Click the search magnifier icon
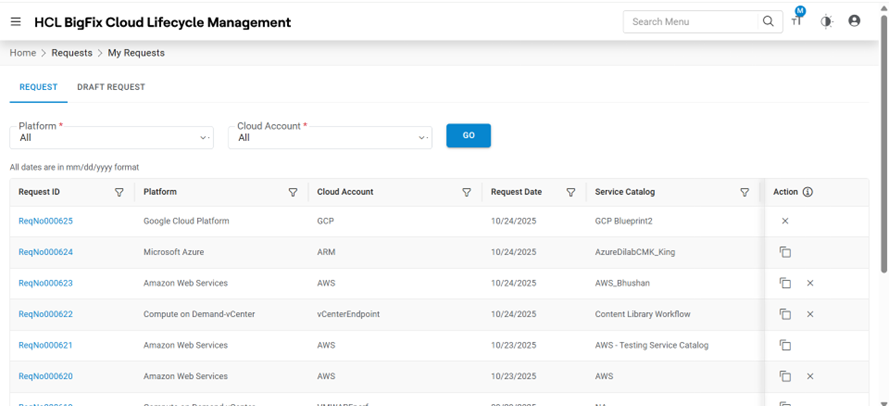889x406 pixels. point(768,21)
